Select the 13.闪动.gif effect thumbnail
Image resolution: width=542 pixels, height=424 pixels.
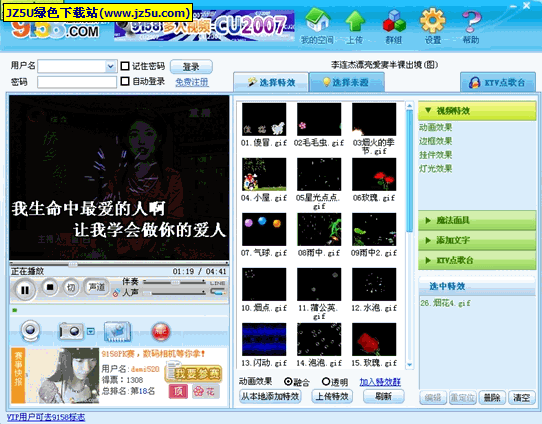(x=264, y=339)
